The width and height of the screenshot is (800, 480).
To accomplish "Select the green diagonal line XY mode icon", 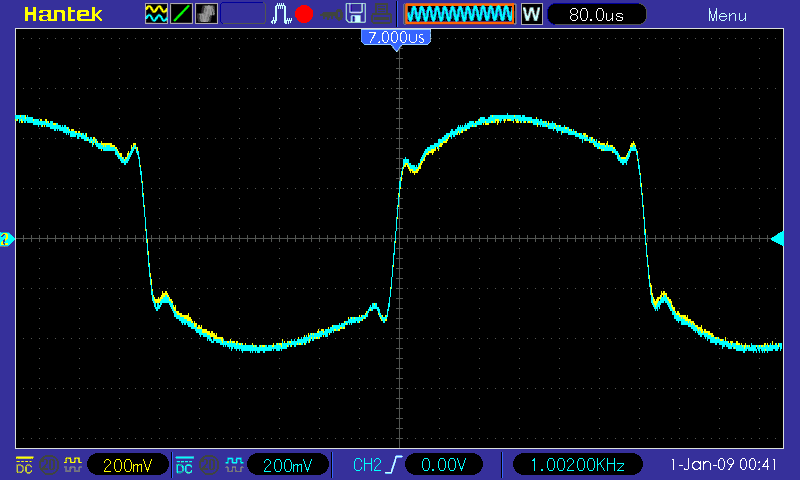I will (181, 14).
